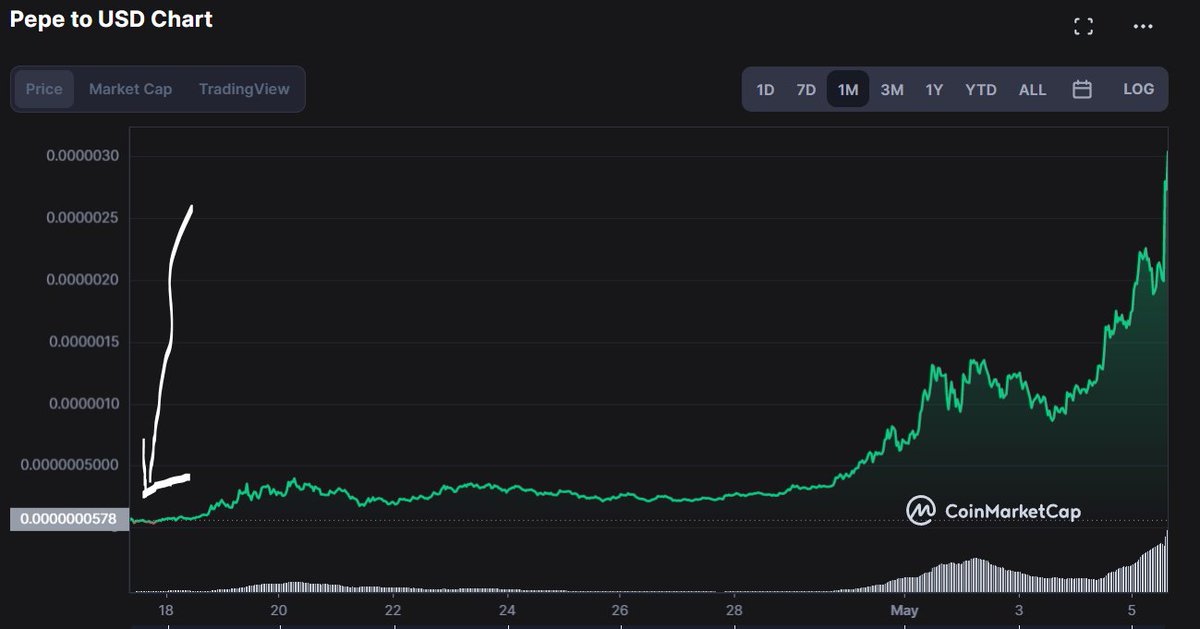Open the TradingView chart tab
Image resolution: width=1200 pixels, height=629 pixels.
pos(244,89)
